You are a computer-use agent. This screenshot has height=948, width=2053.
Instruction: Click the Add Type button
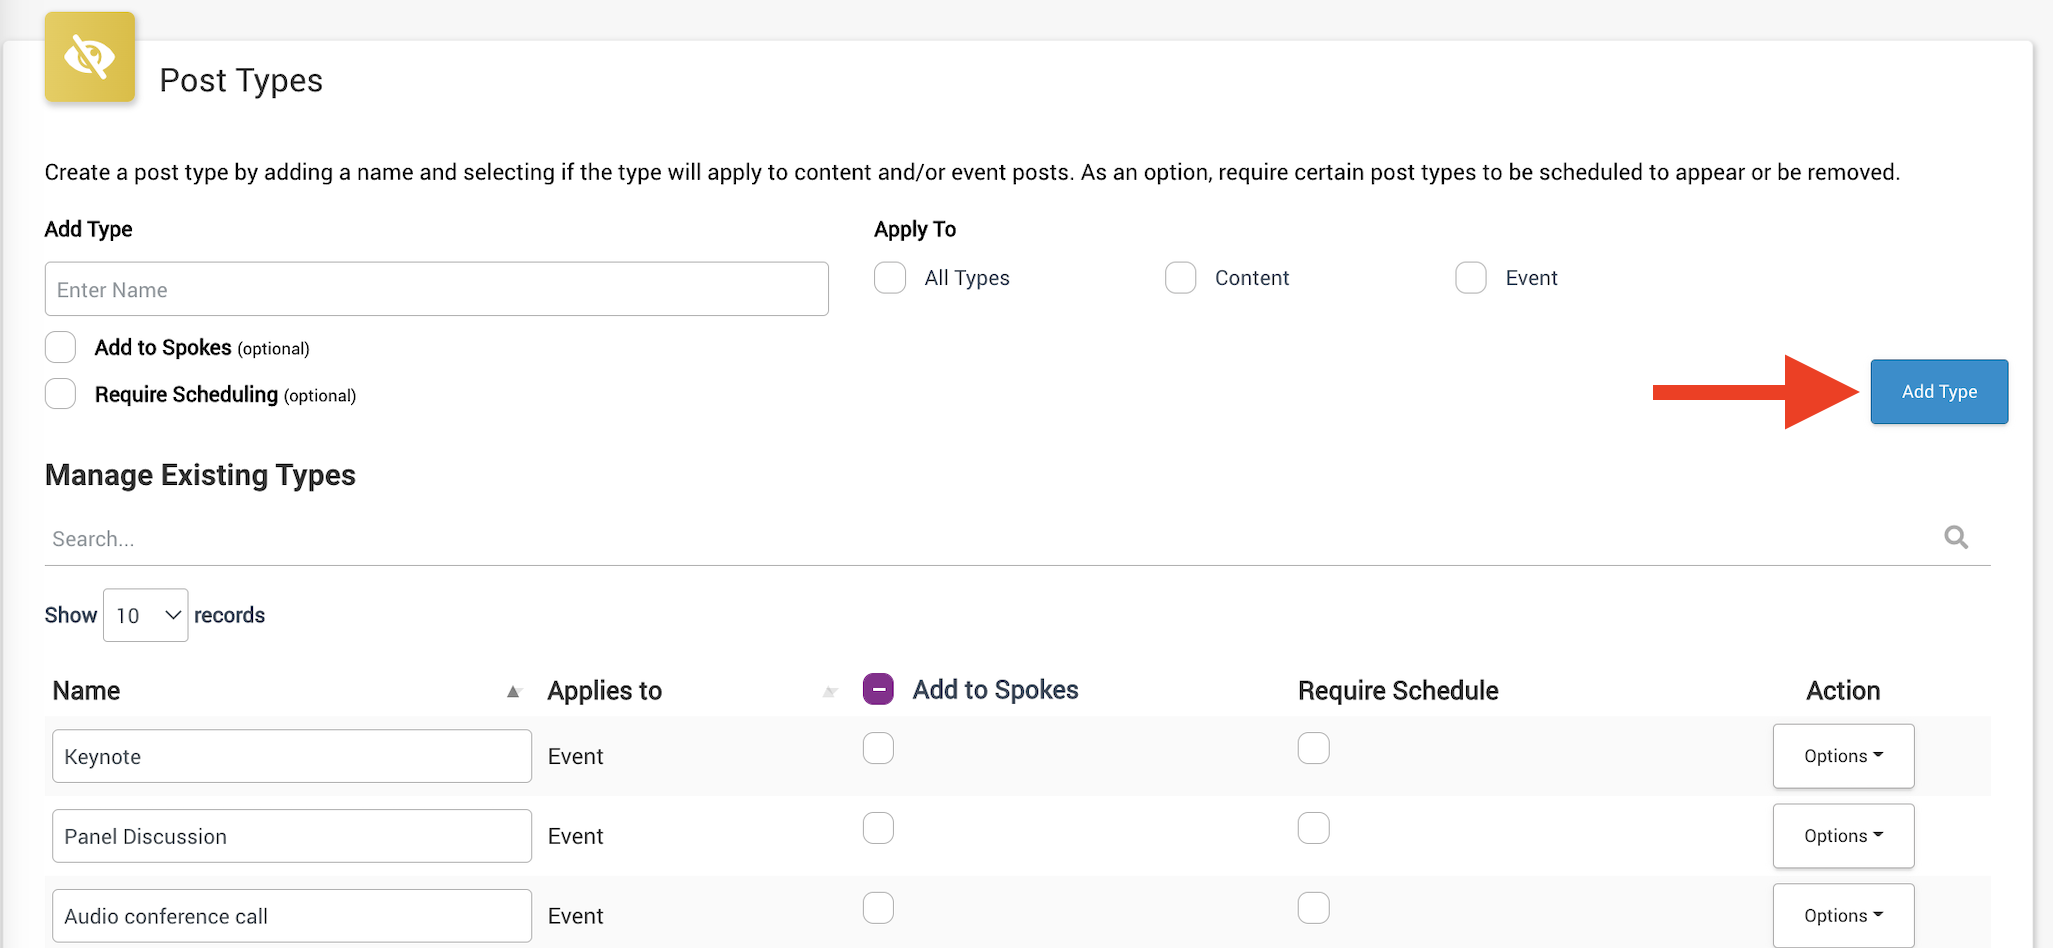(1939, 392)
